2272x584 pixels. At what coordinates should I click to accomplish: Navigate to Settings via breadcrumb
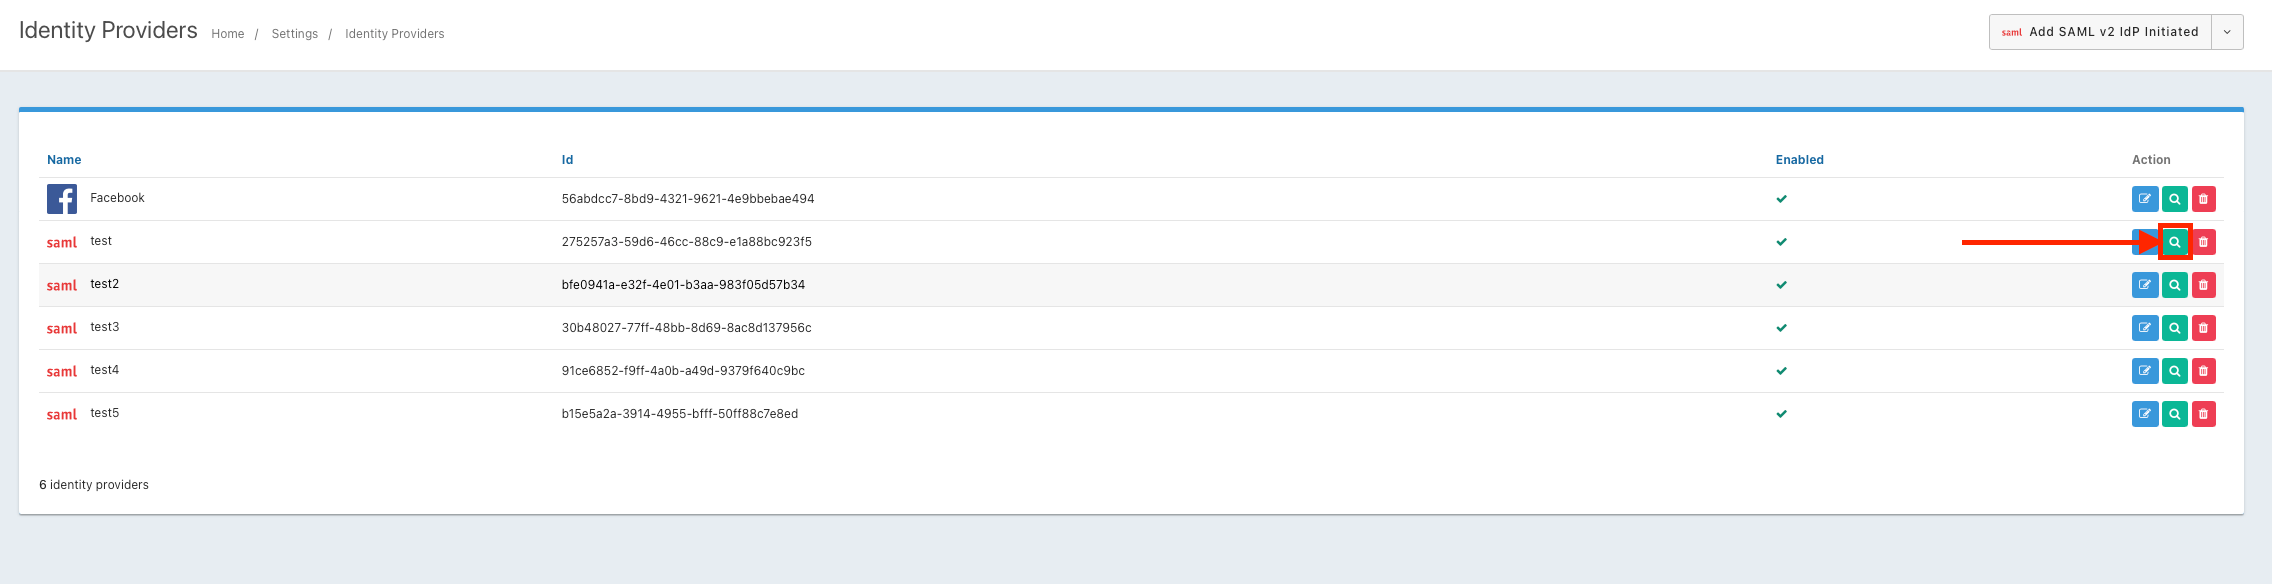click(x=295, y=33)
